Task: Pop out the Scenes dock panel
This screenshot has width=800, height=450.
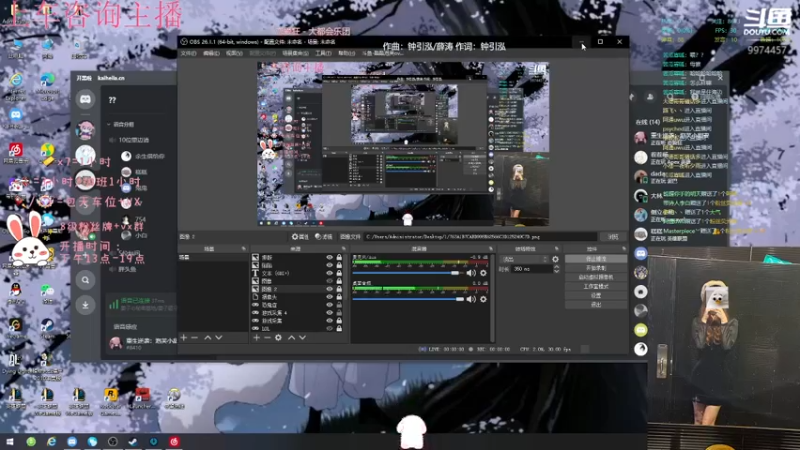Action: click(243, 248)
